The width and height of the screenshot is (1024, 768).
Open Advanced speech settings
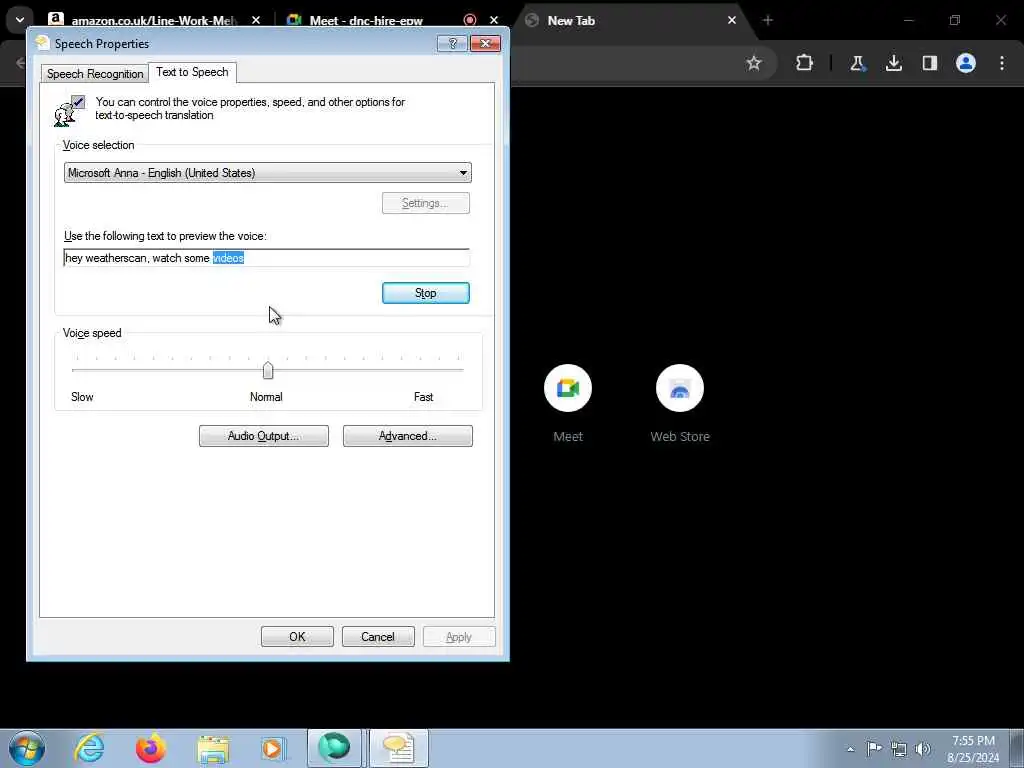[x=408, y=436]
